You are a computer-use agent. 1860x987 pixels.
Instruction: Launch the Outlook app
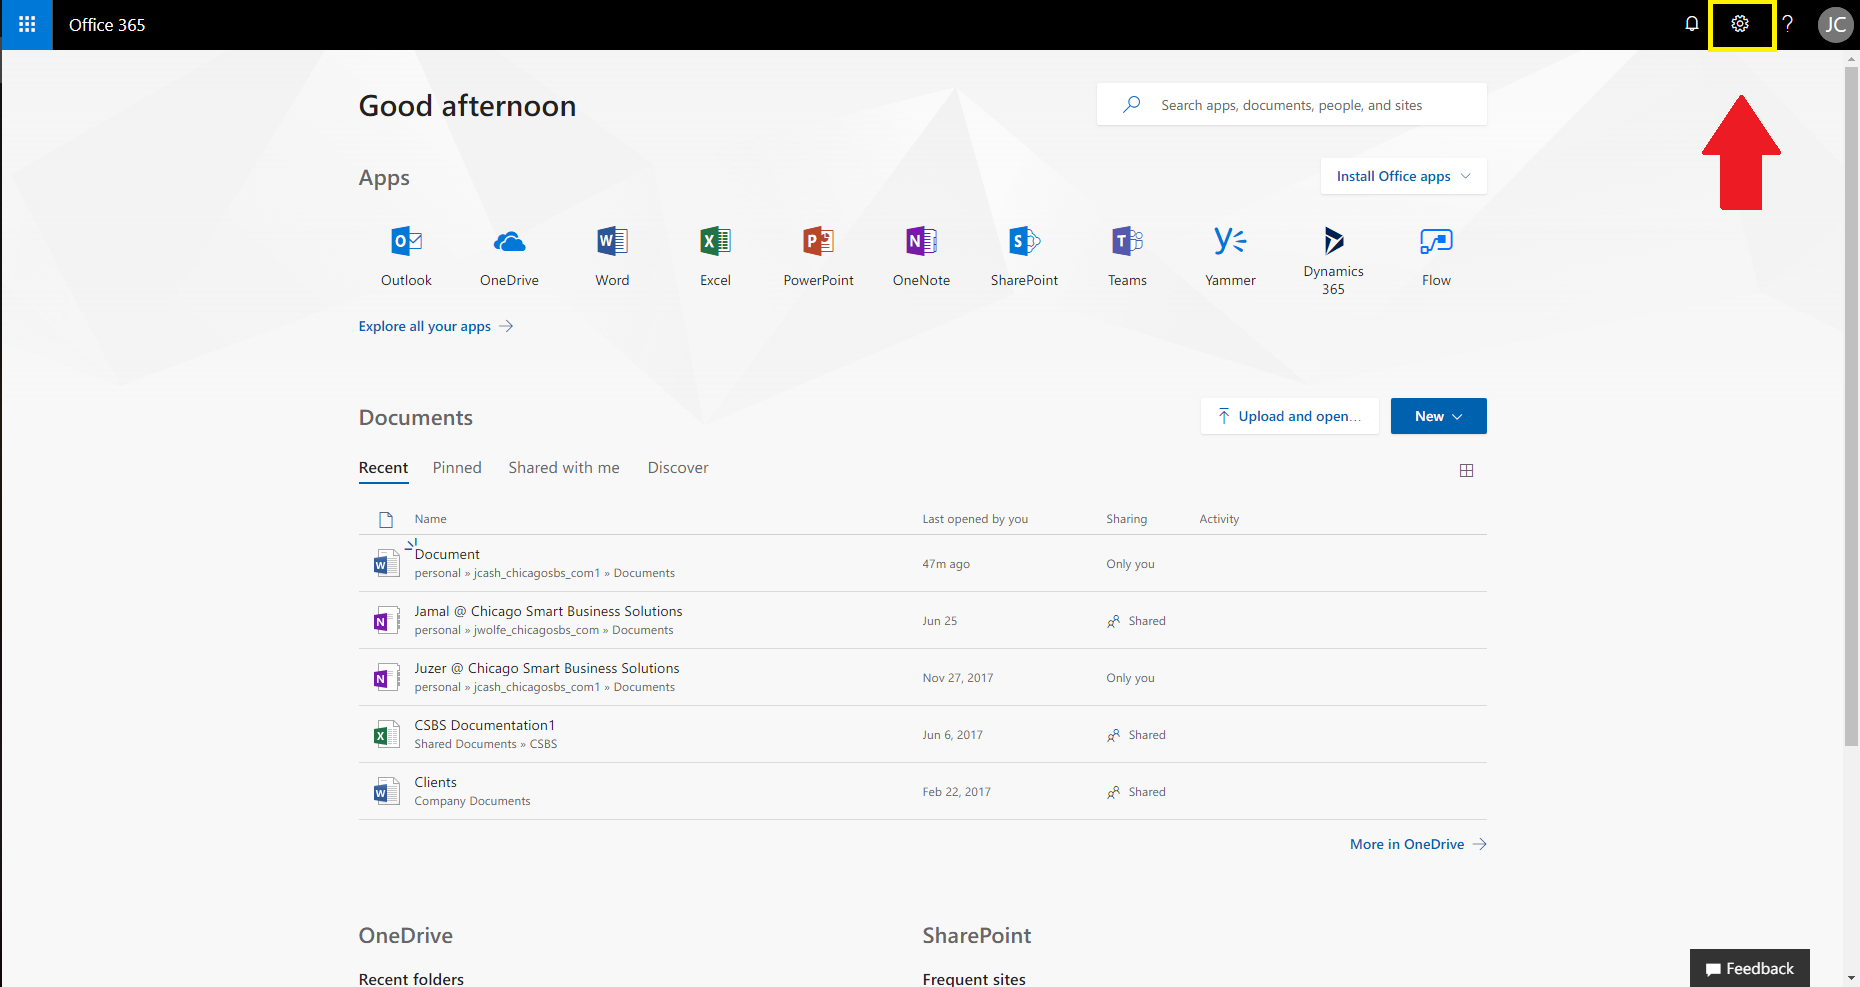[x=406, y=256]
